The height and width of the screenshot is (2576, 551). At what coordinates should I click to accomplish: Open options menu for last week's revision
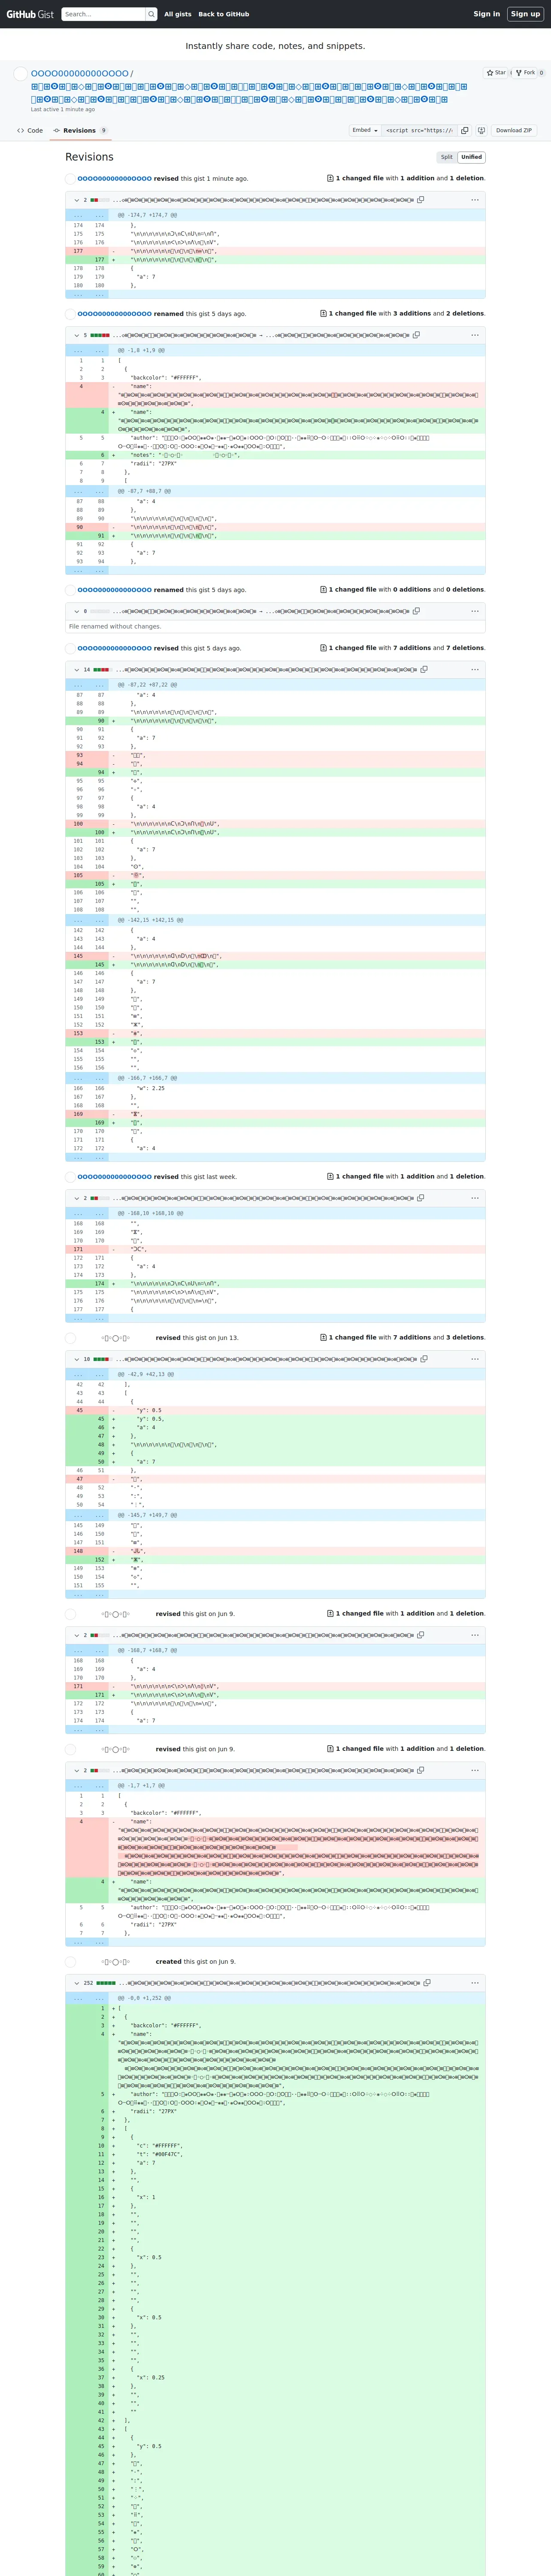475,1198
